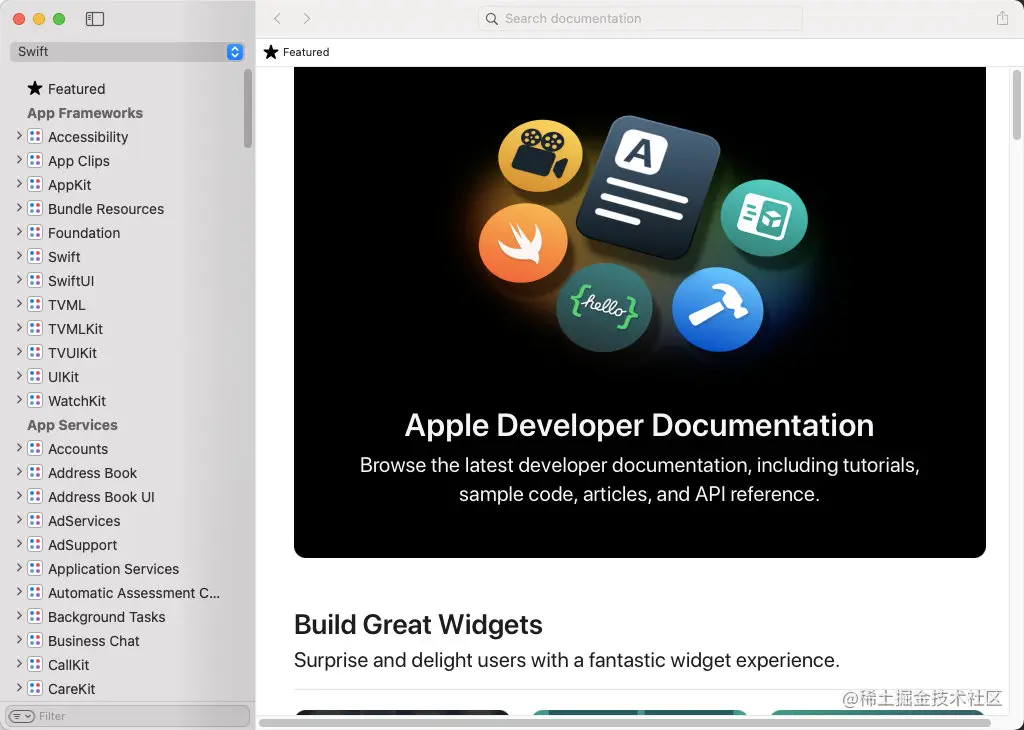Expand the TVUIKit tree item
This screenshot has height=730, width=1024.
coord(19,352)
